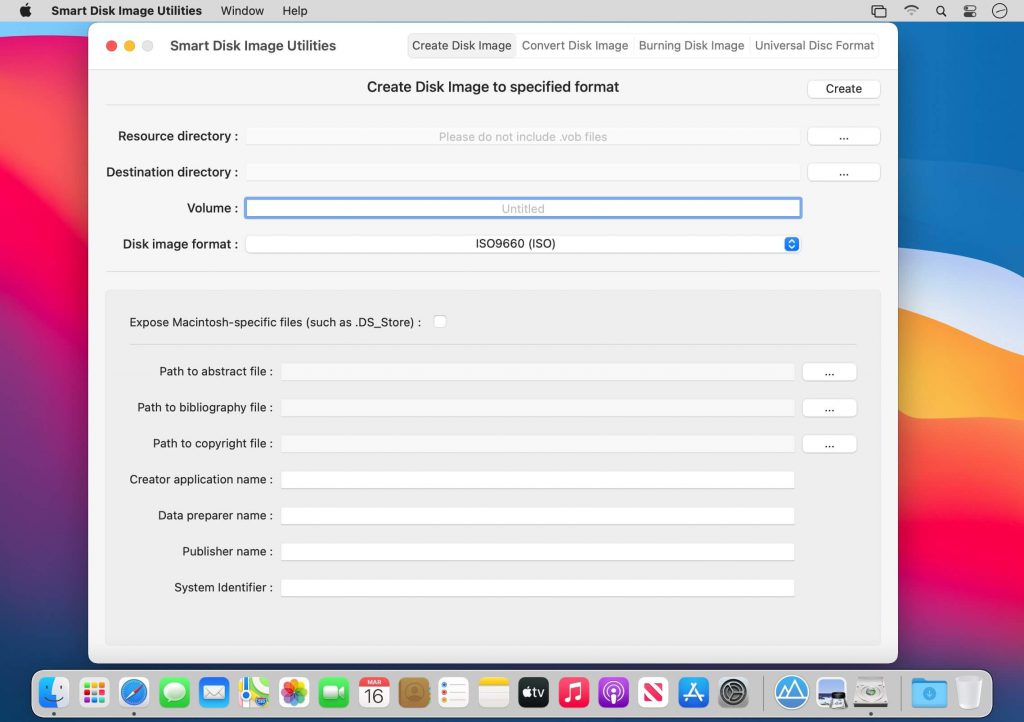Open Launchpad from the Dock

[93, 691]
